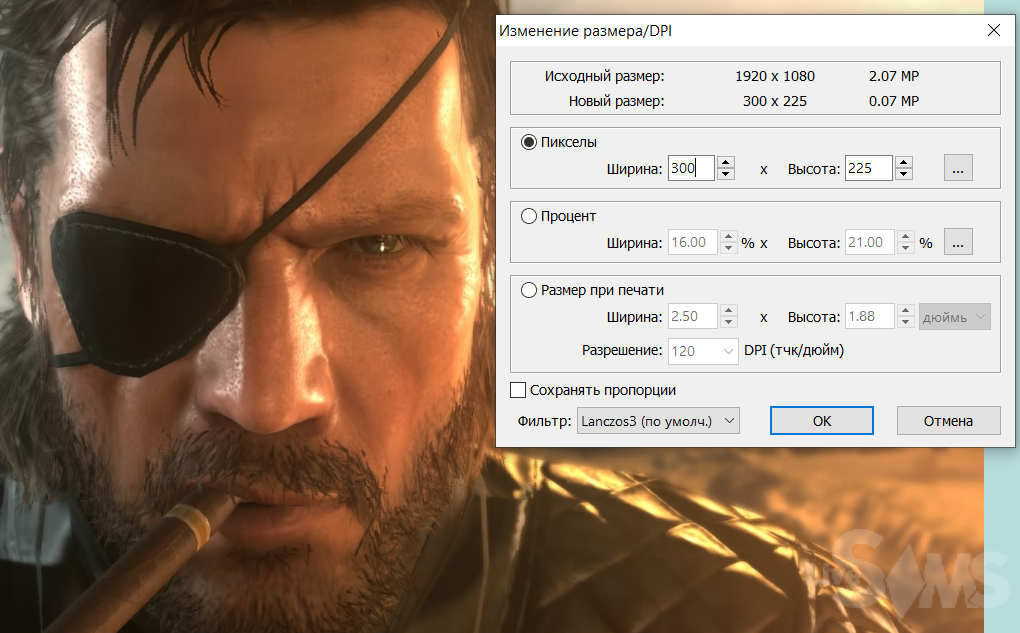Decrease print width with down arrow

[x=729, y=323]
